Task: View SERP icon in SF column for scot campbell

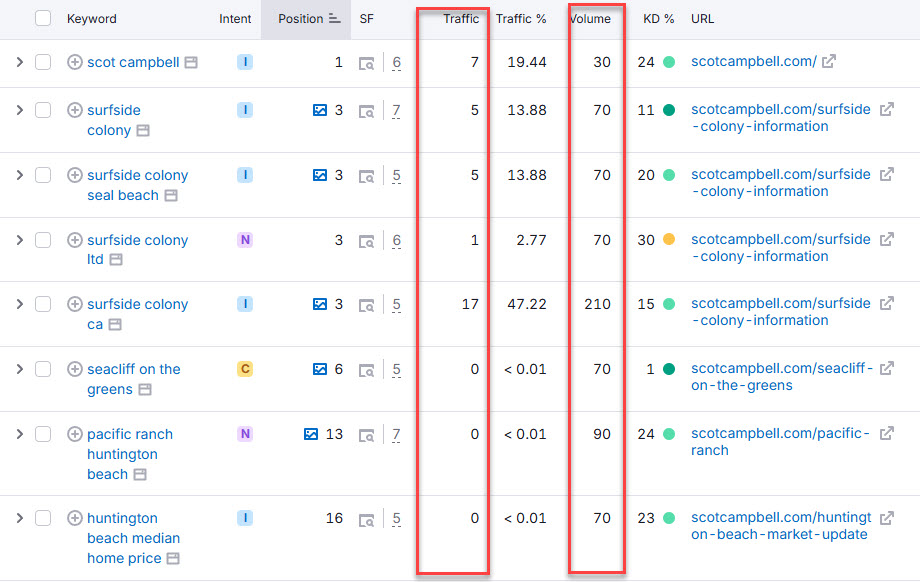Action: click(x=366, y=63)
